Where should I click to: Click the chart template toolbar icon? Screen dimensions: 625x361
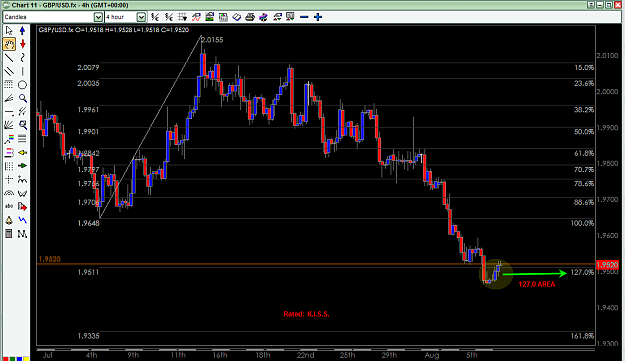(210, 17)
